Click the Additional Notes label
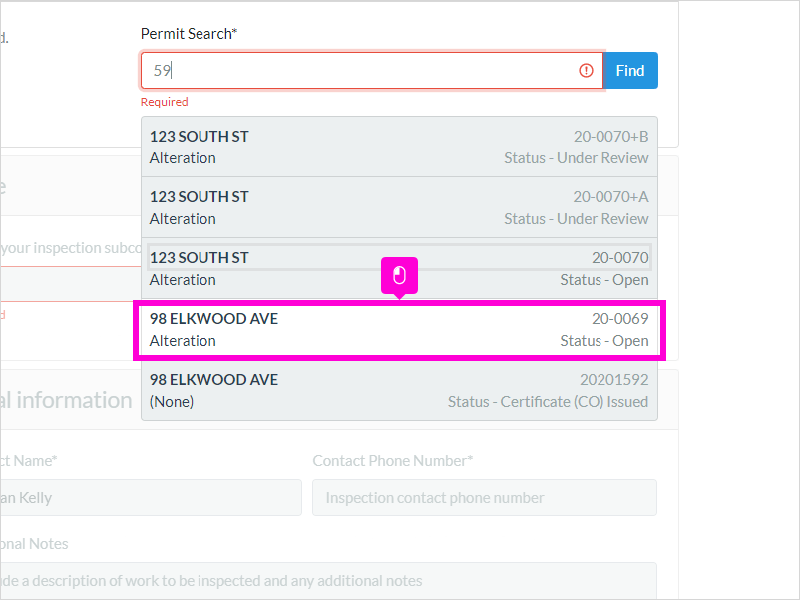Screen dimensions: 800x600 [x=34, y=544]
